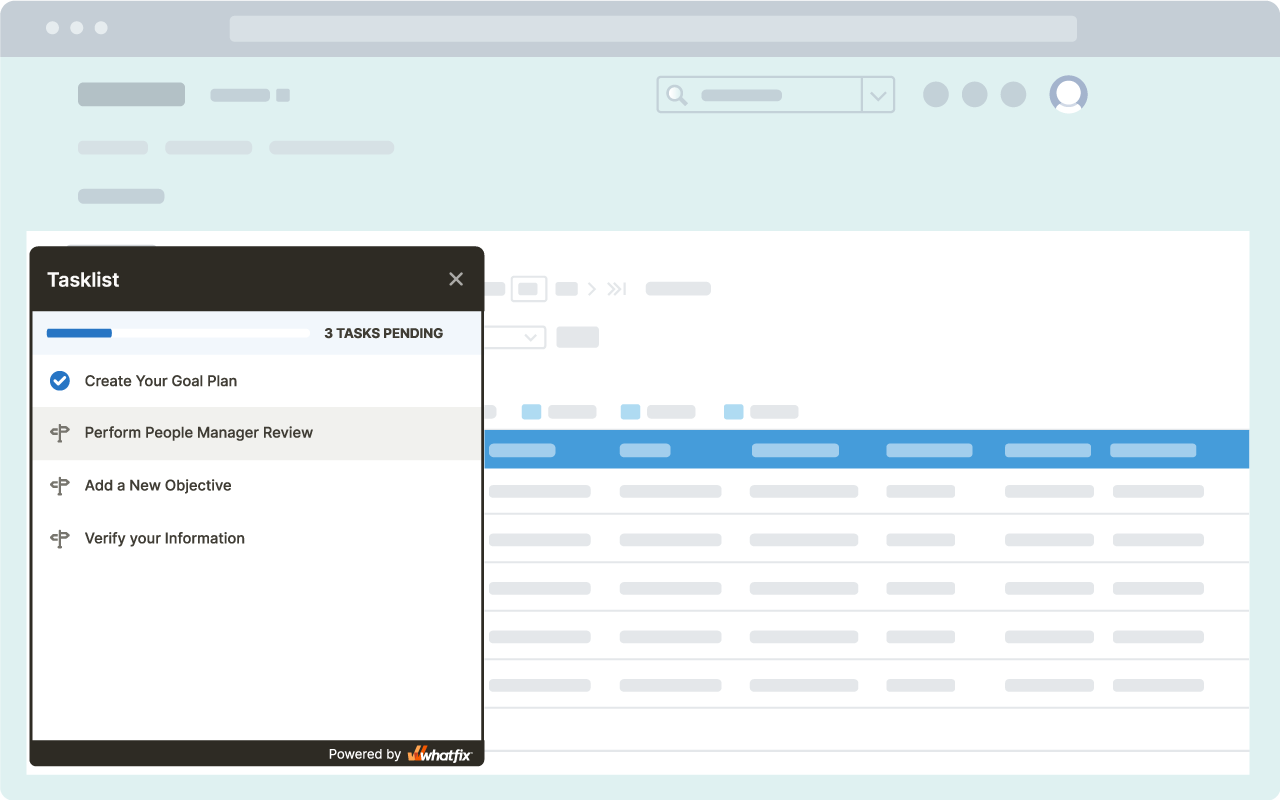Expand the search box dropdown arrow
This screenshot has height=800, width=1280.
point(878,95)
